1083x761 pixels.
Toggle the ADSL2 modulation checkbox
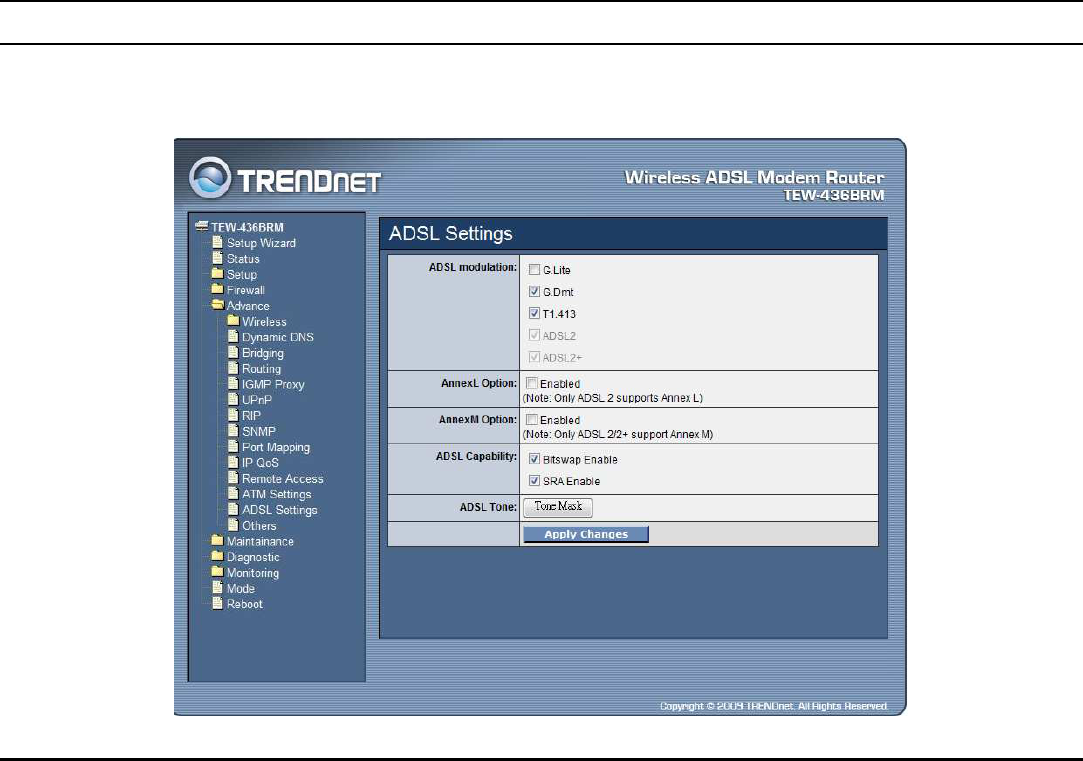coord(534,335)
